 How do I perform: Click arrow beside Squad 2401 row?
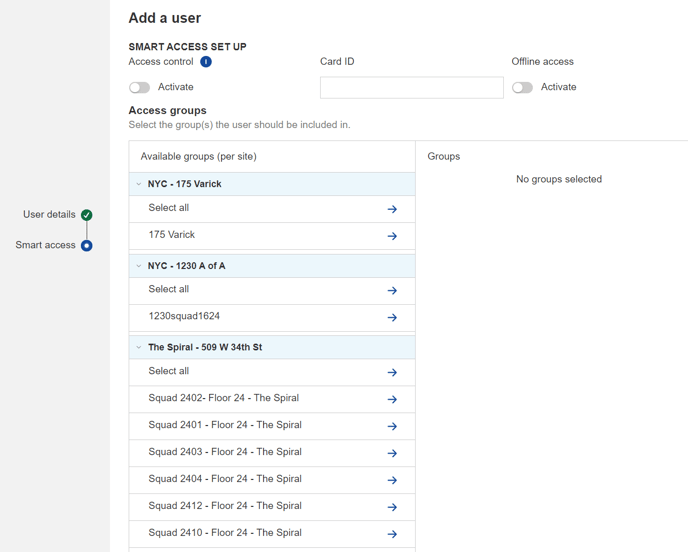point(392,426)
